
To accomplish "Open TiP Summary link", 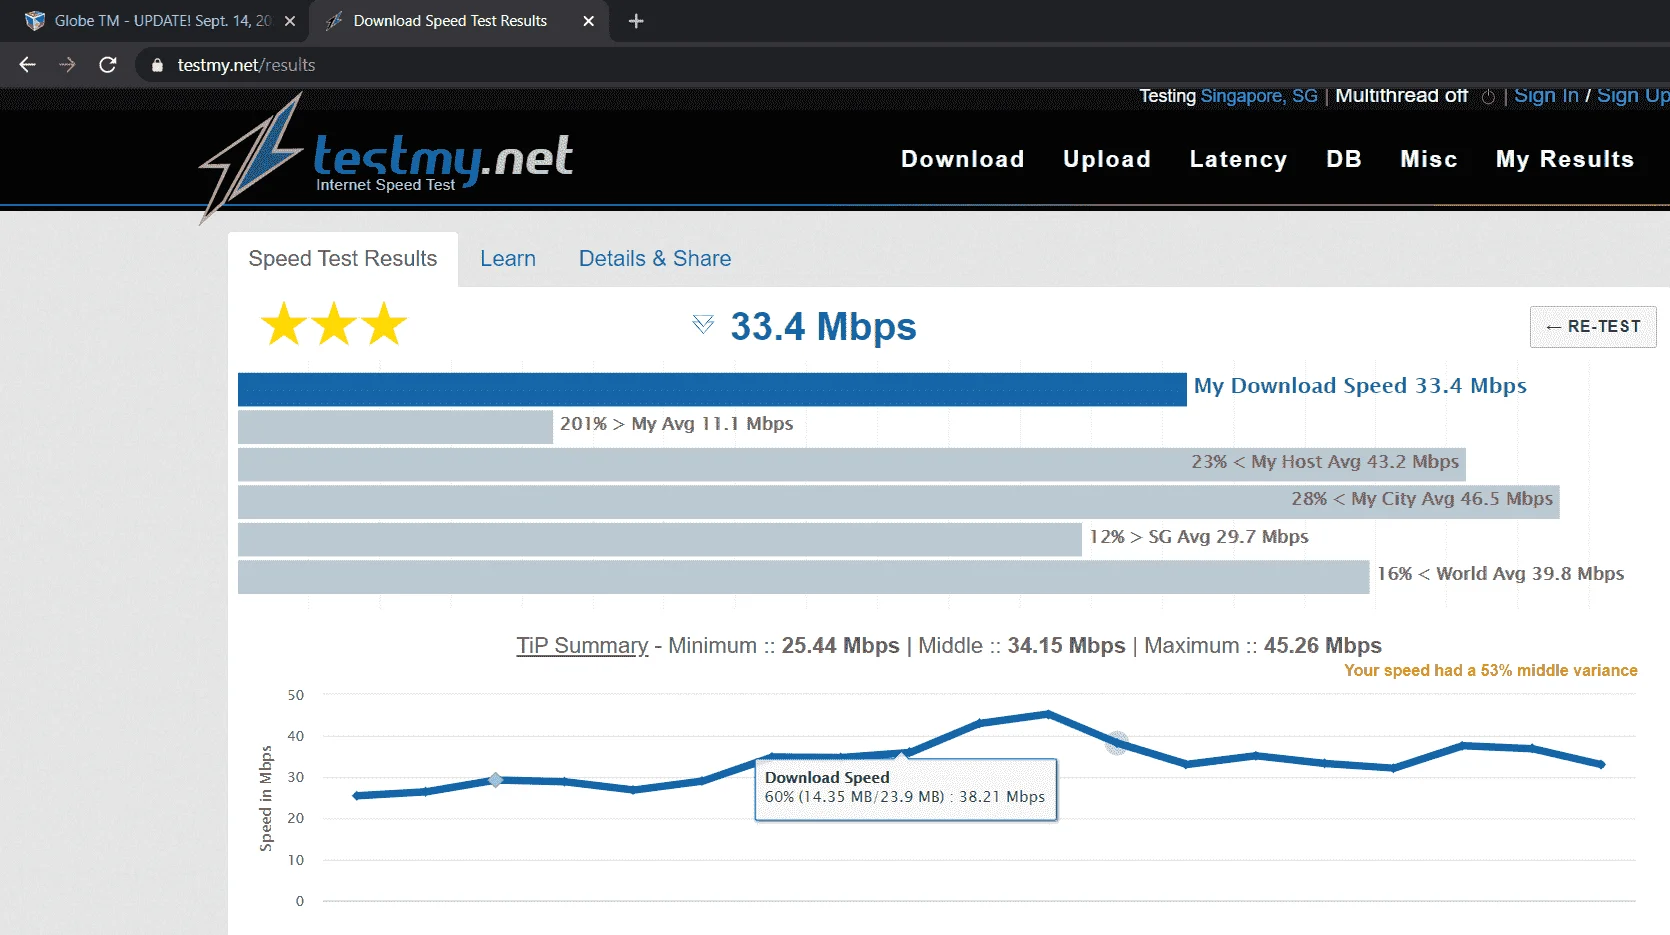I will pyautogui.click(x=582, y=646).
